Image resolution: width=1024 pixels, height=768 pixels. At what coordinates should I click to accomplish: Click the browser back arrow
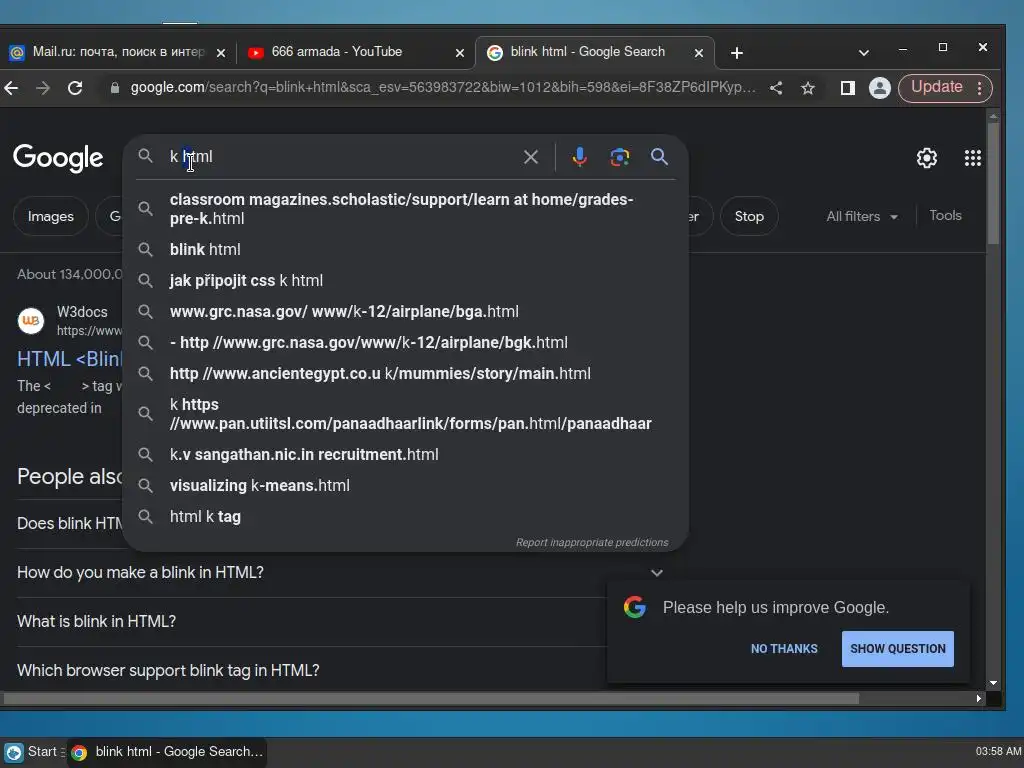coord(11,88)
